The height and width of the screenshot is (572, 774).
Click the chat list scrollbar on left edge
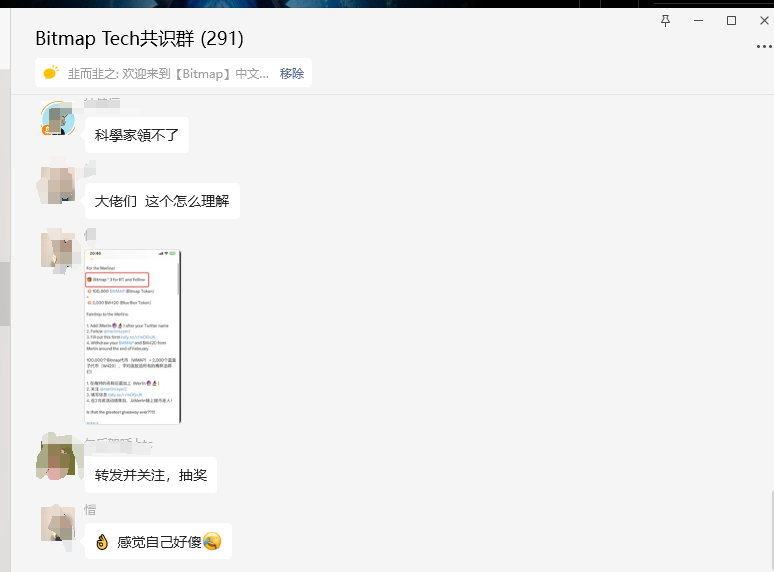[5, 294]
